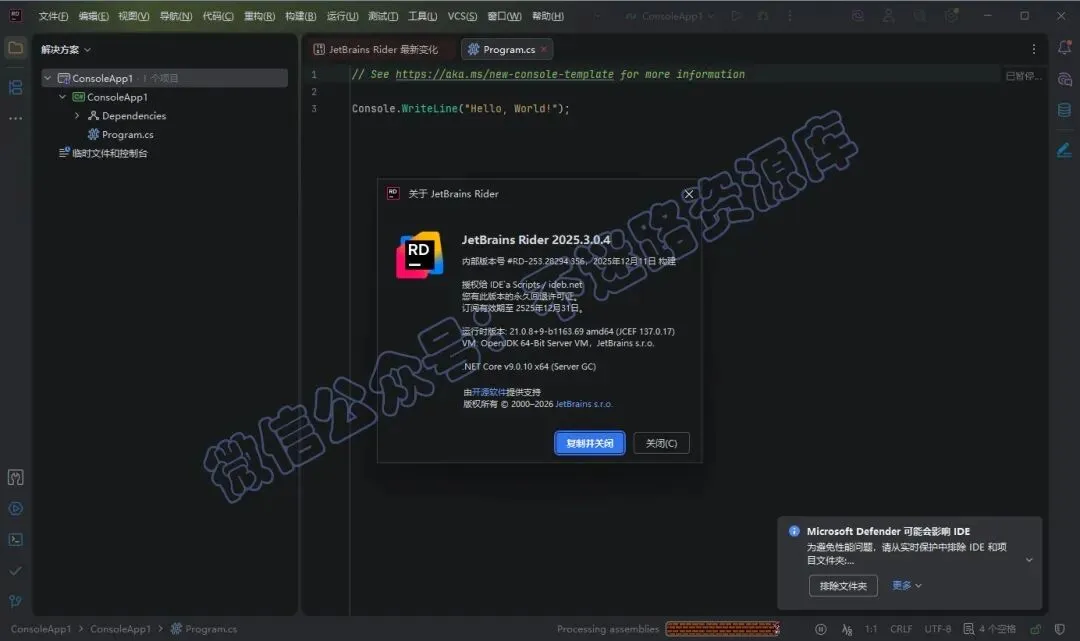The height and width of the screenshot is (641, 1080).
Task: Open the JetBrains s.r.o. link
Action: tap(583, 404)
